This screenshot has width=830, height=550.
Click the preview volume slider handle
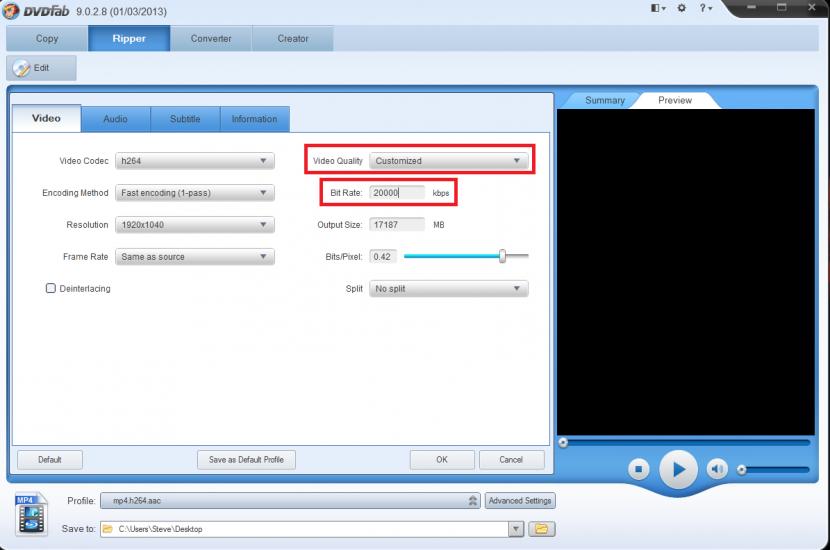742,470
